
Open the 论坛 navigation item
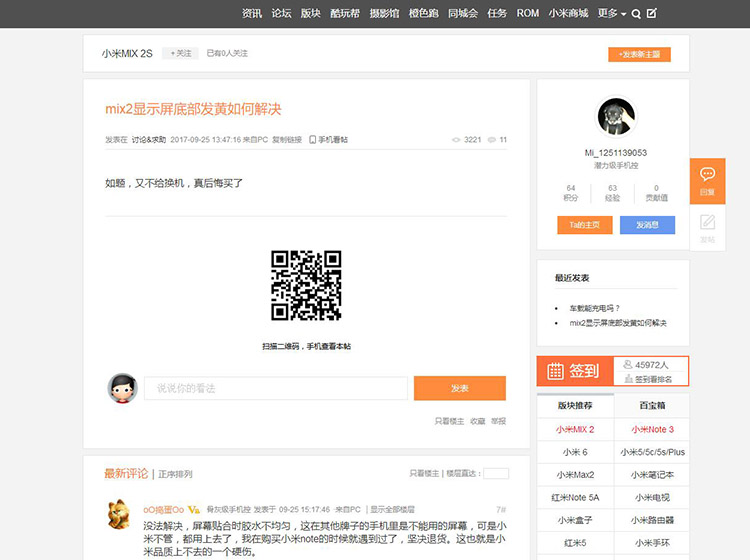(281, 13)
